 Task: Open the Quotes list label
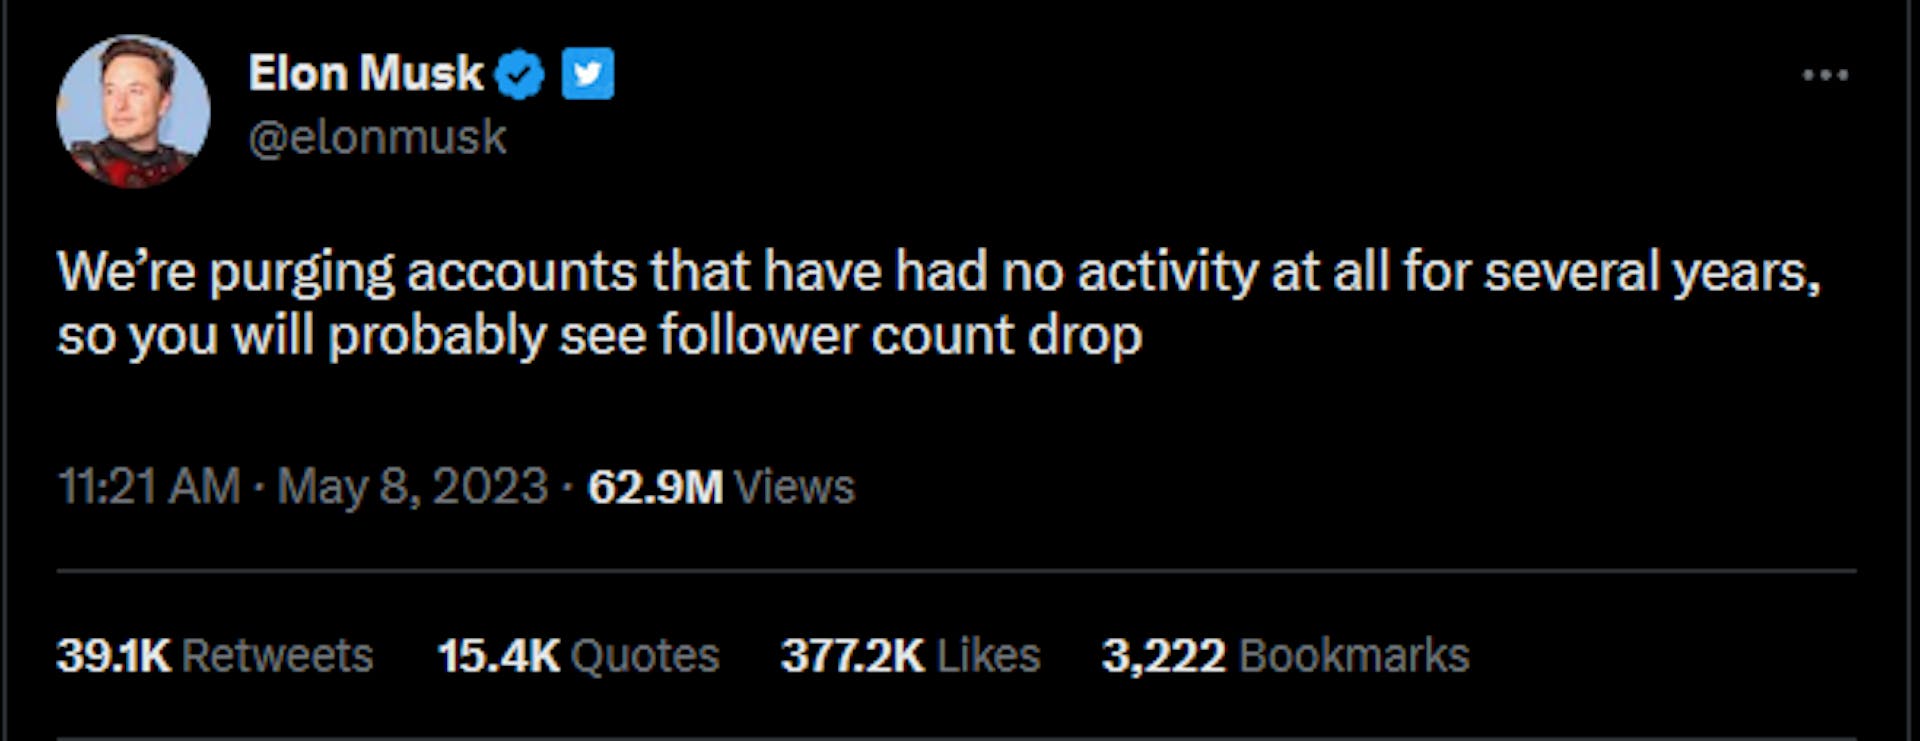pyautogui.click(x=644, y=656)
